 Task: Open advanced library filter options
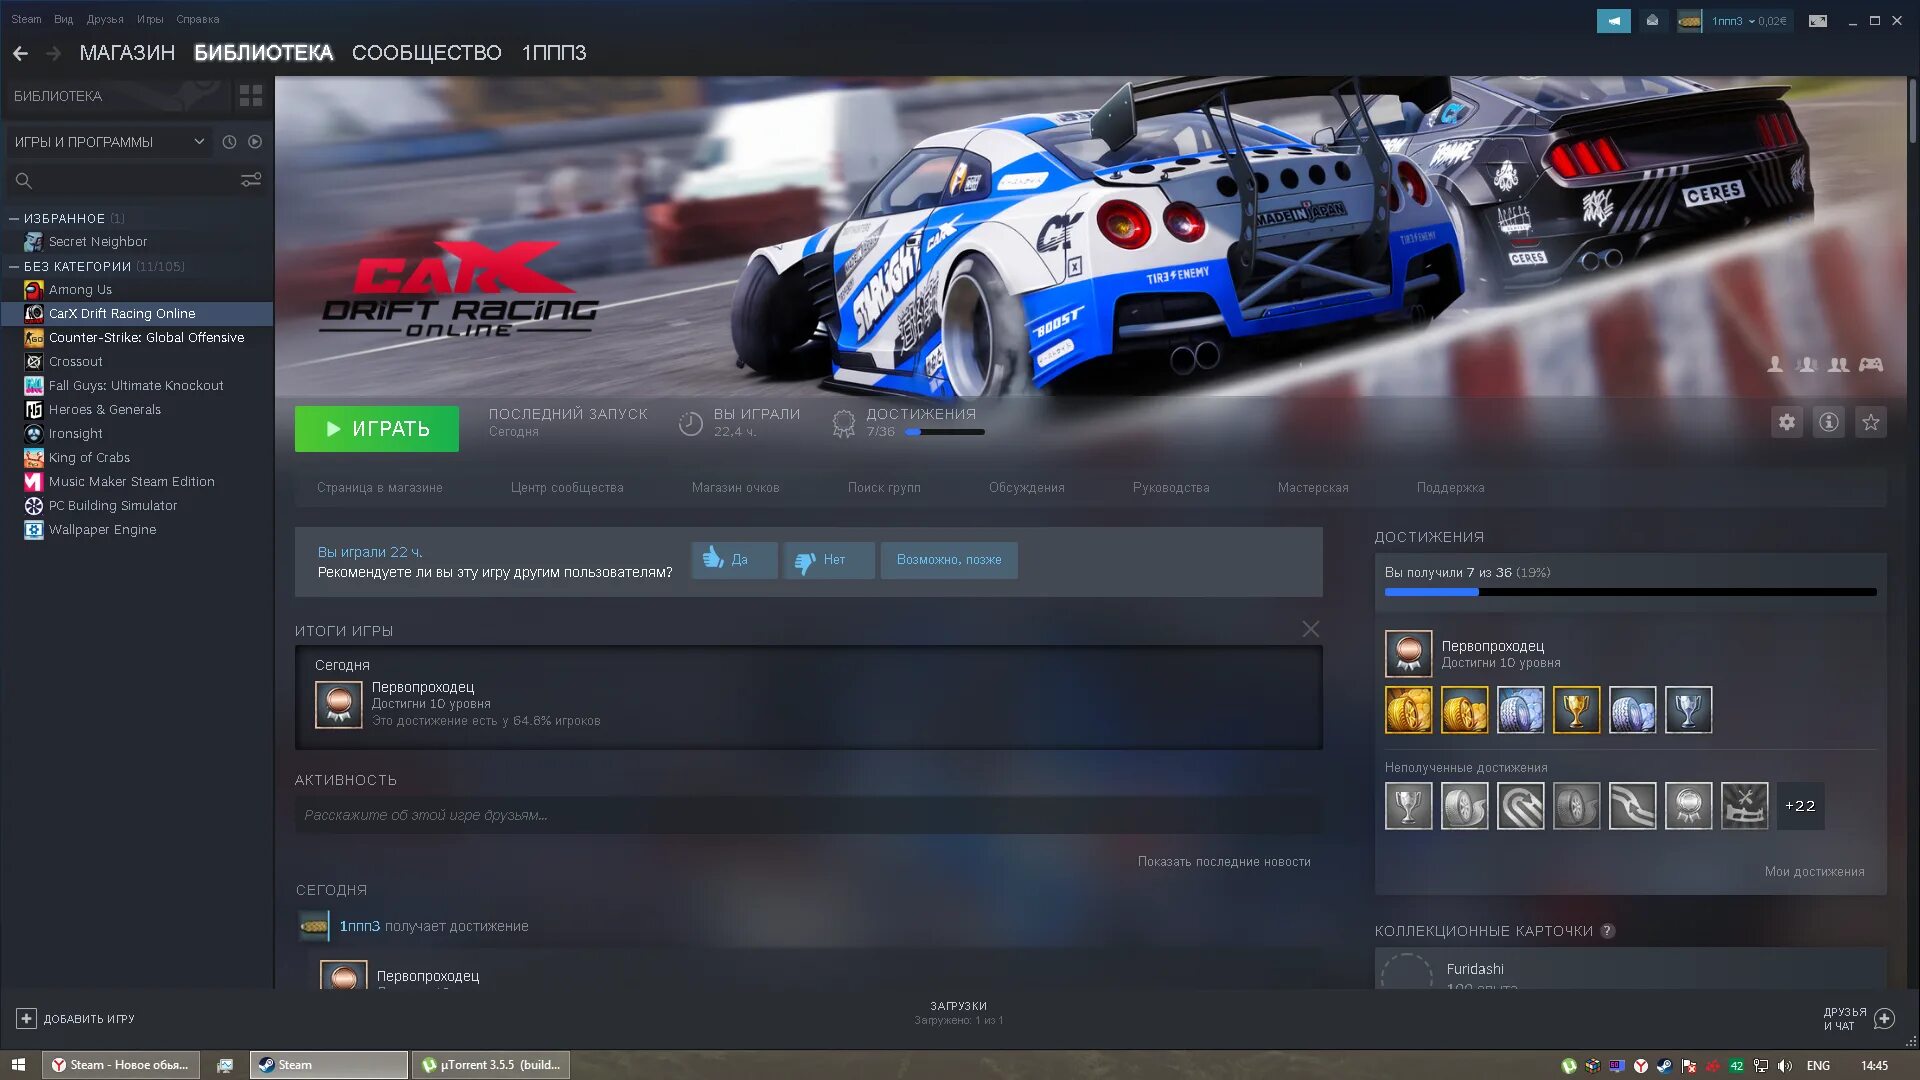click(250, 180)
